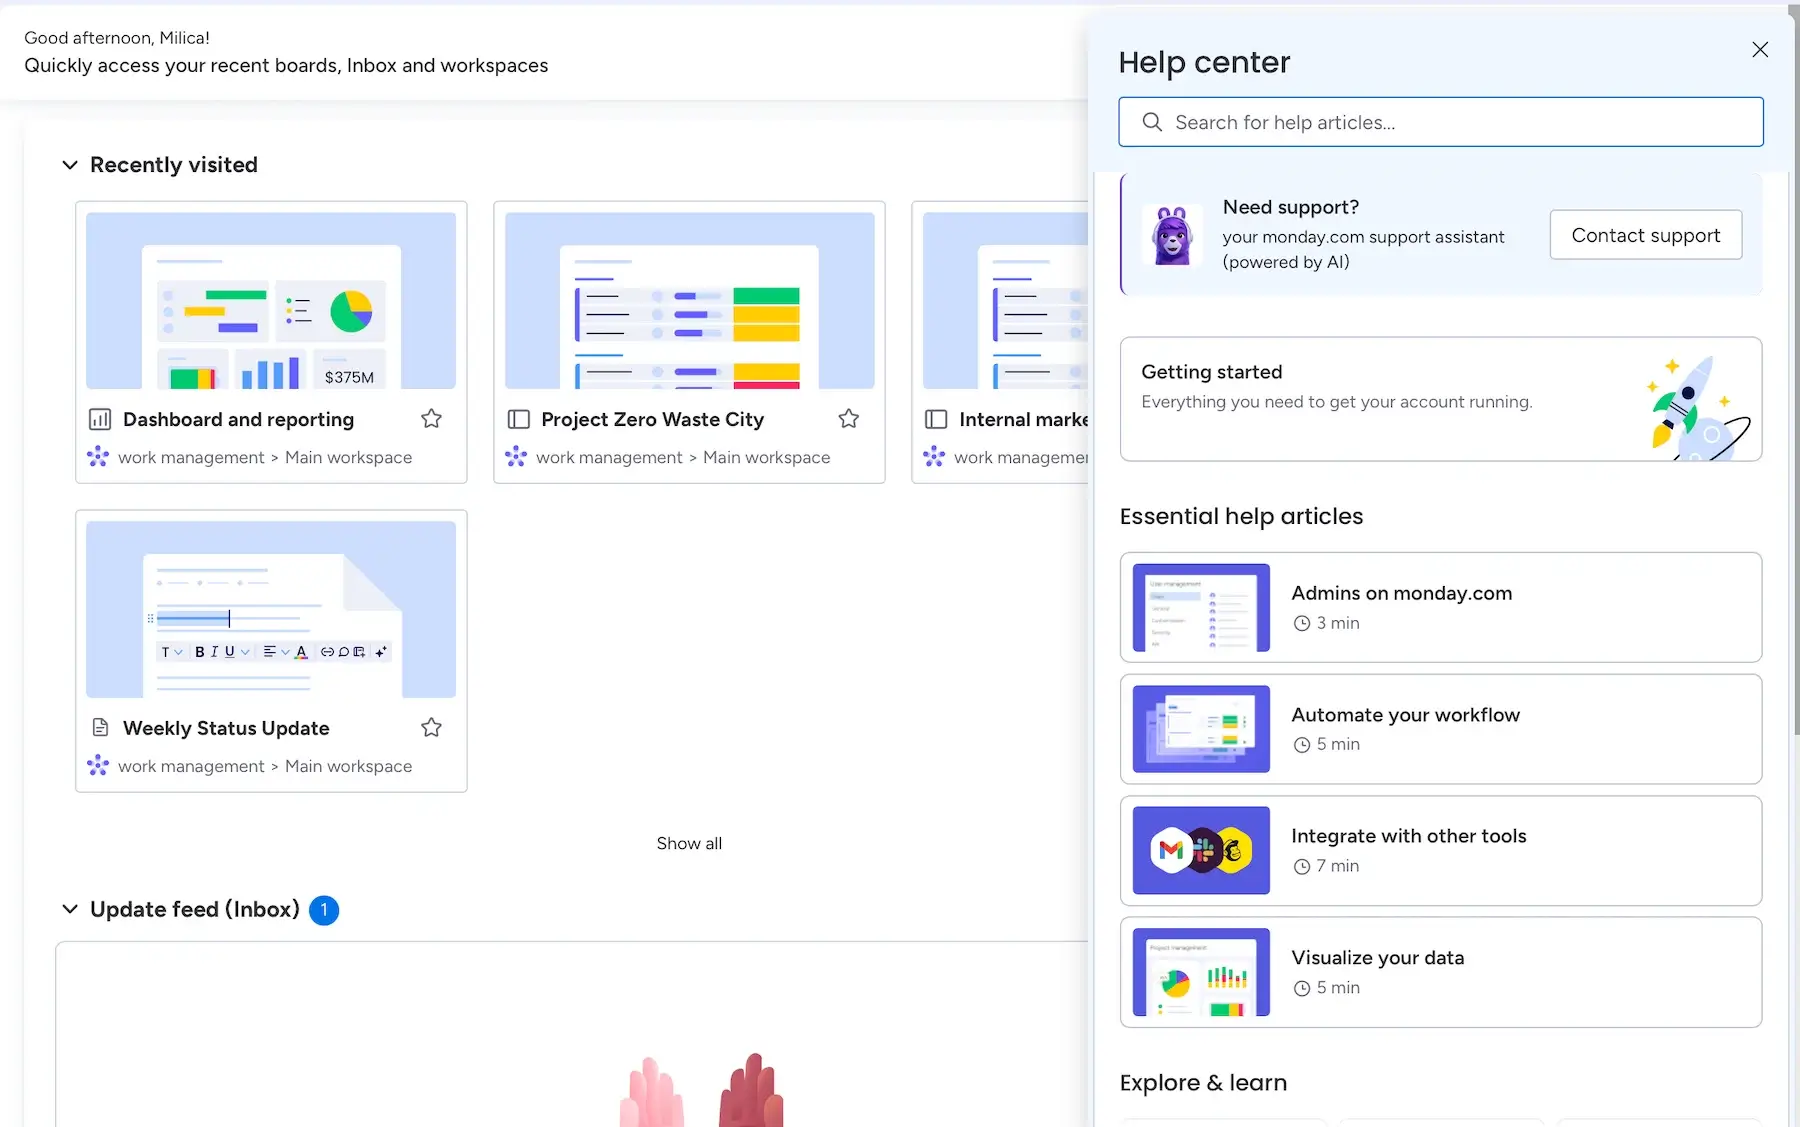This screenshot has height=1127, width=1800.
Task: Click clock icon beside 7 min
Action: pos(1302,867)
